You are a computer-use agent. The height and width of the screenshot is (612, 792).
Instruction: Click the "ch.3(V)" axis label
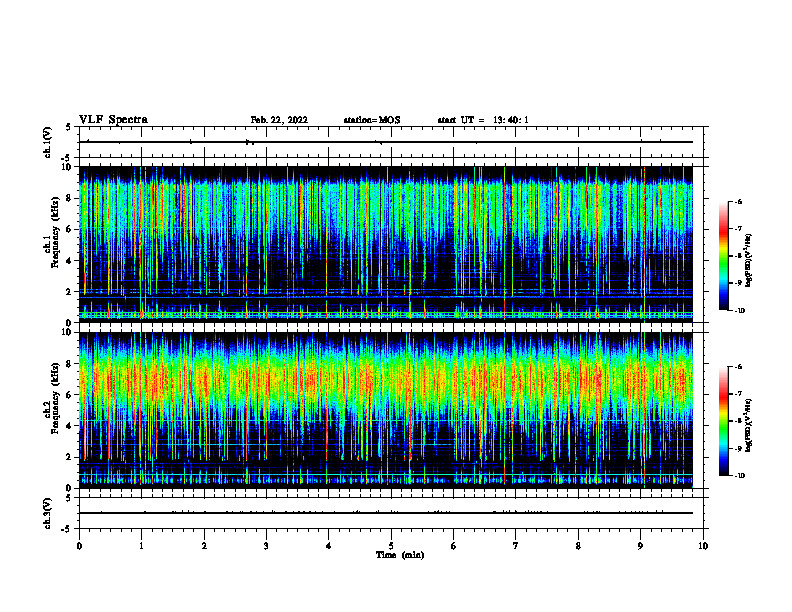[x=47, y=514]
